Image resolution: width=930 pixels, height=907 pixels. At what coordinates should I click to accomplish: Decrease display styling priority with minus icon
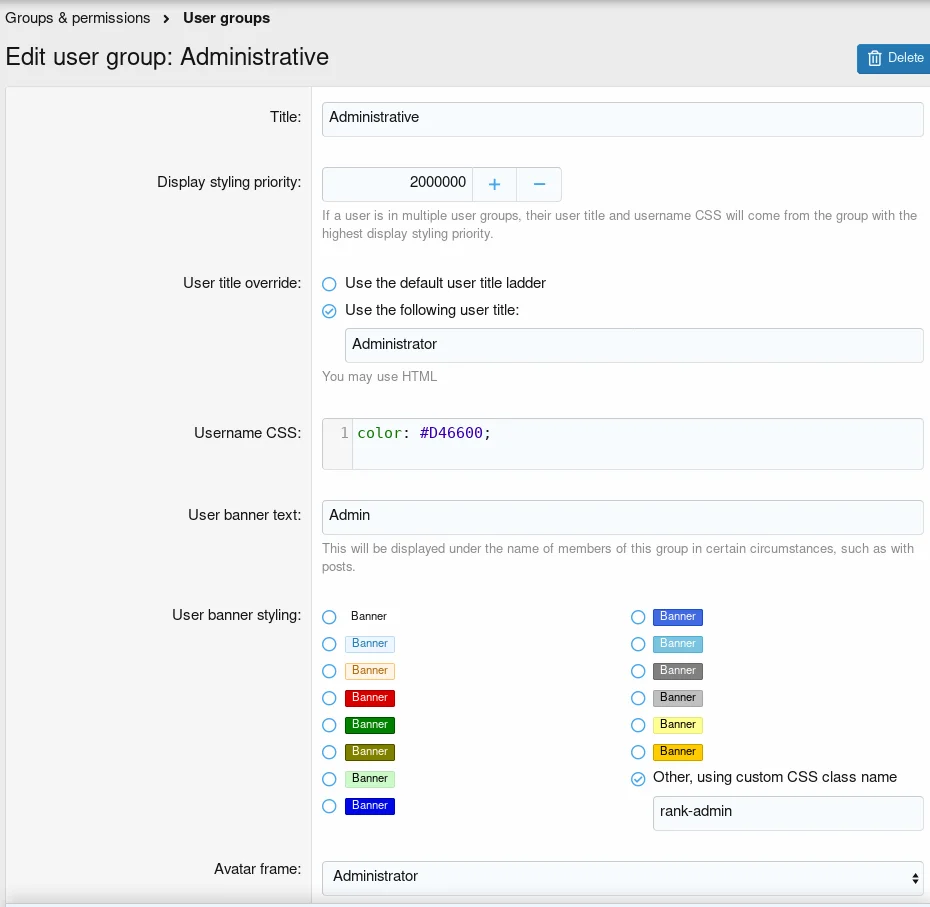(539, 184)
